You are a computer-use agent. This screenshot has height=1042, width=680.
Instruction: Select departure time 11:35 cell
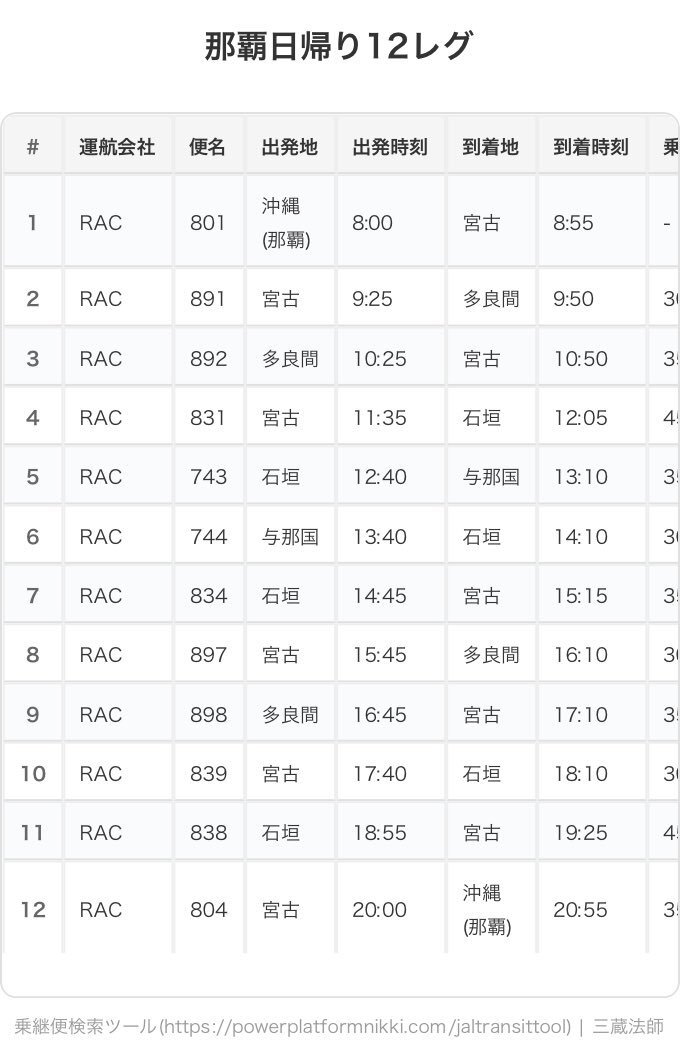[x=391, y=417]
